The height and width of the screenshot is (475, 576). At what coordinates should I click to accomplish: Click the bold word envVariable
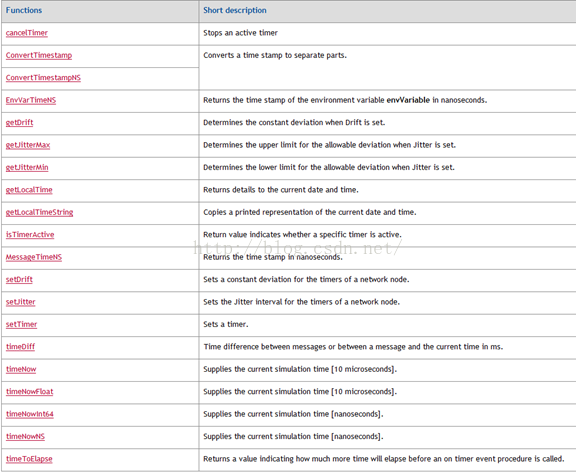point(408,100)
